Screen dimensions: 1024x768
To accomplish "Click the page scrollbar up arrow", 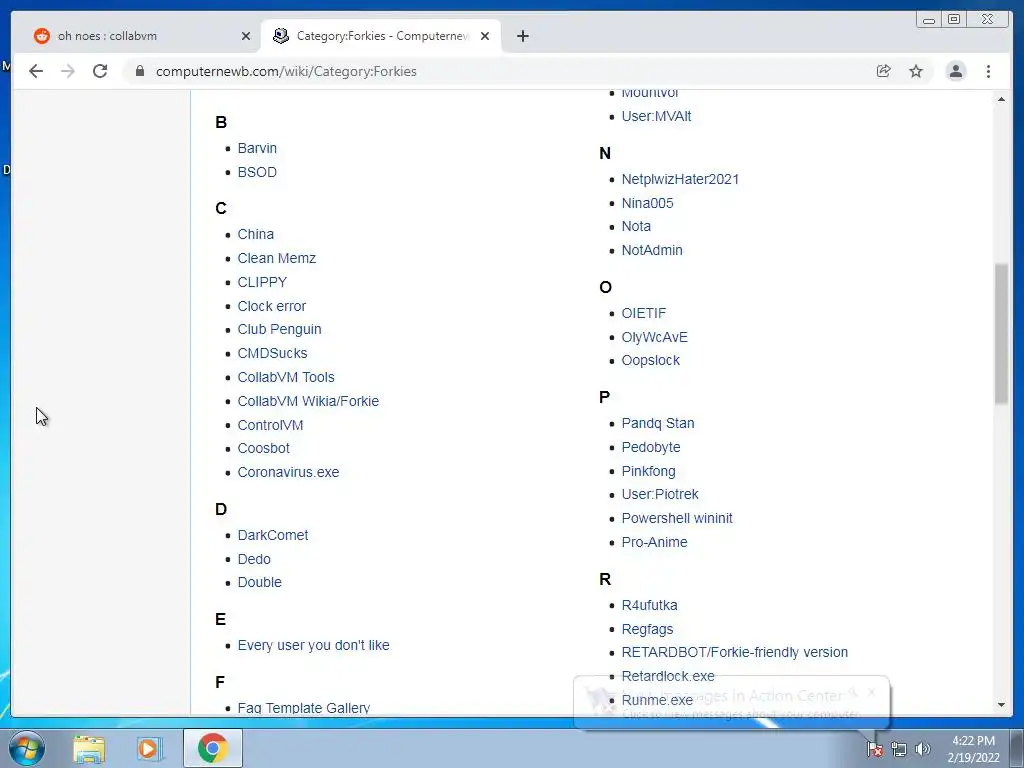I will [1001, 99].
